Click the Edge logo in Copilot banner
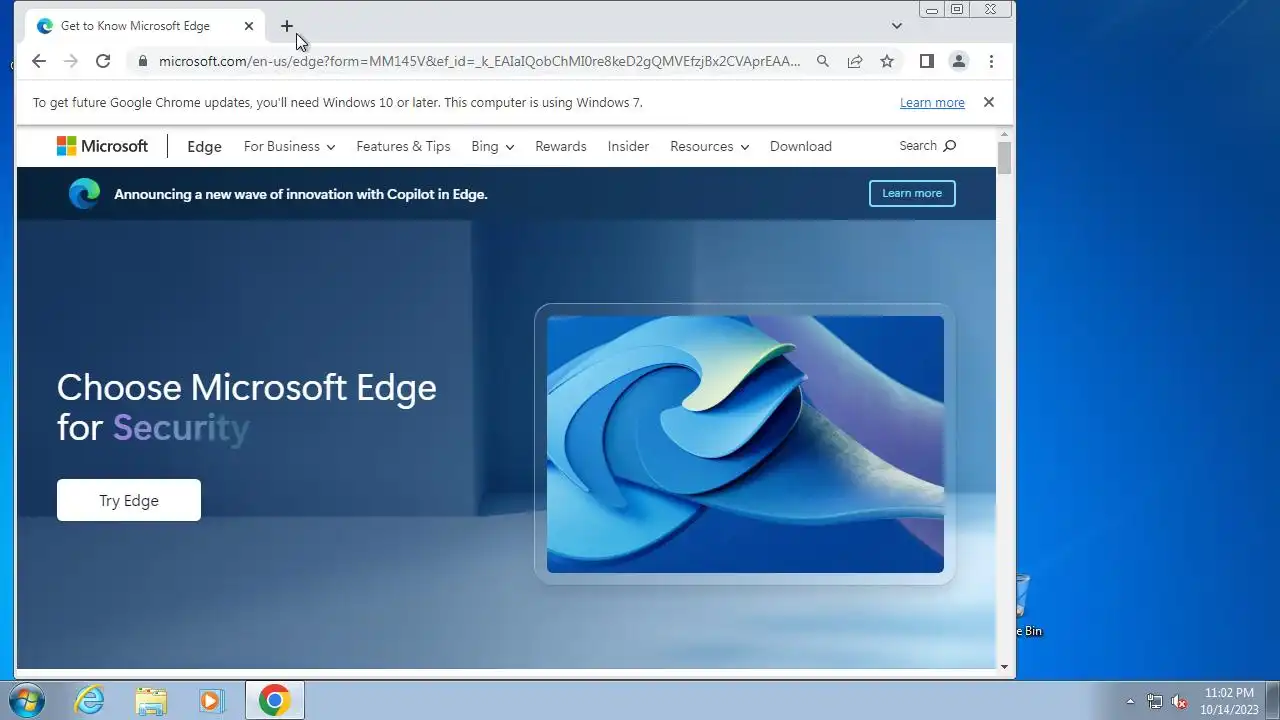1280x720 pixels. 84,193
